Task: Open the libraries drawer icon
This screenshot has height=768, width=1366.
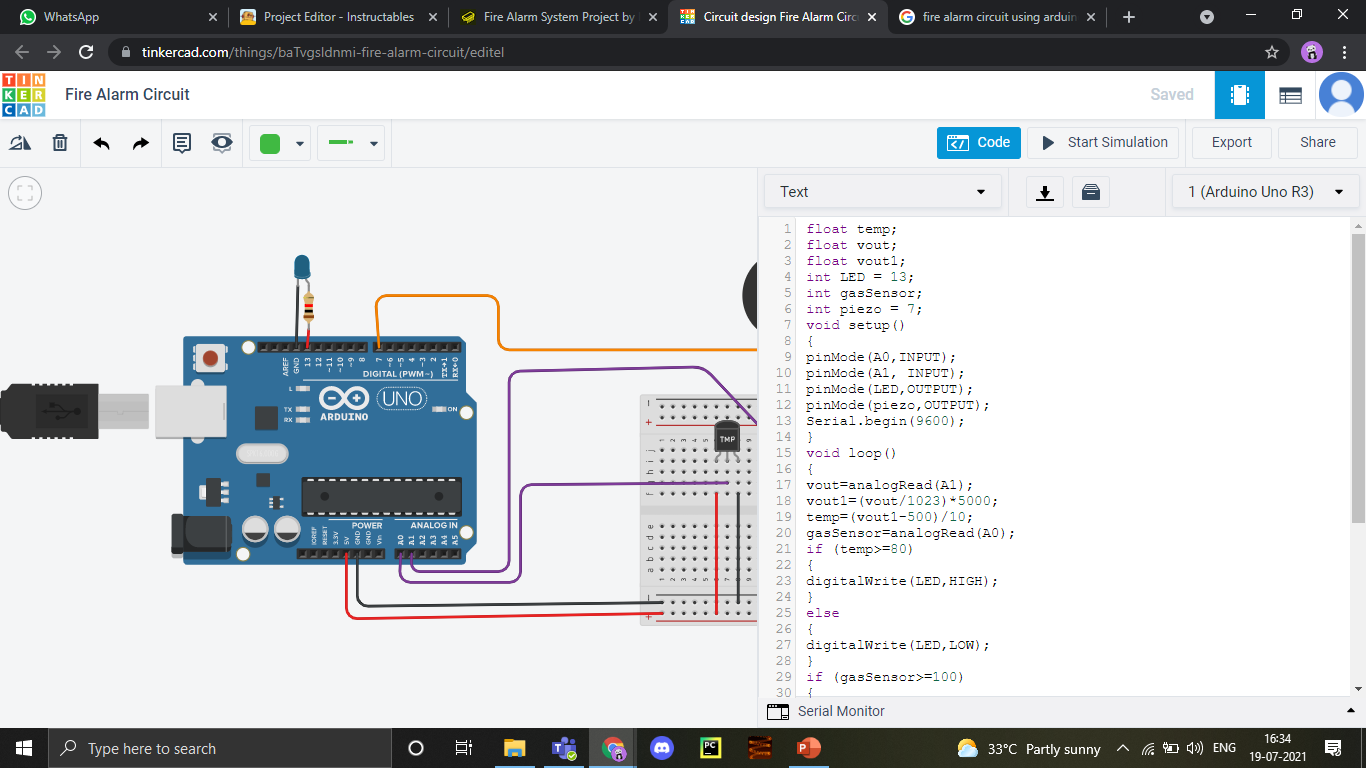Action: click(x=1091, y=192)
